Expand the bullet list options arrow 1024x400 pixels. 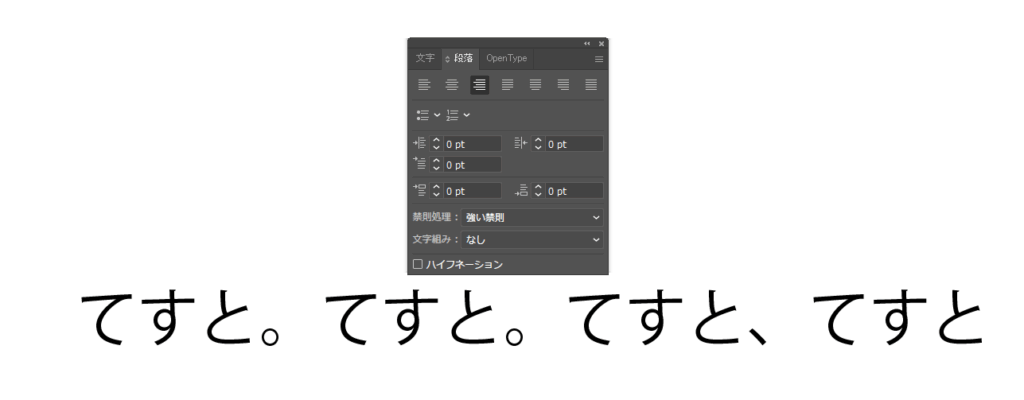[x=437, y=115]
